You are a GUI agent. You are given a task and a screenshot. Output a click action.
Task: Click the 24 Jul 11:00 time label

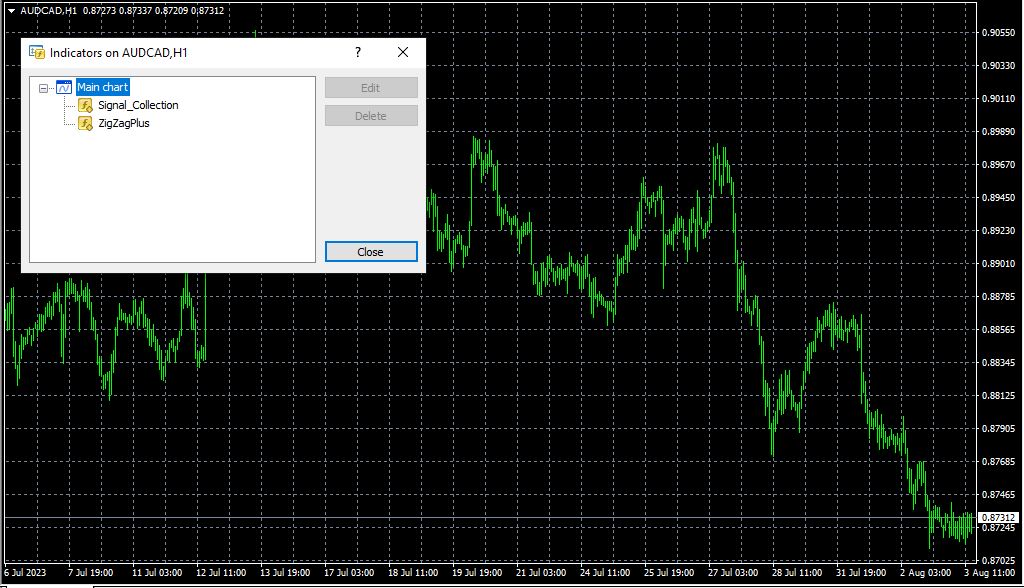click(x=605, y=572)
